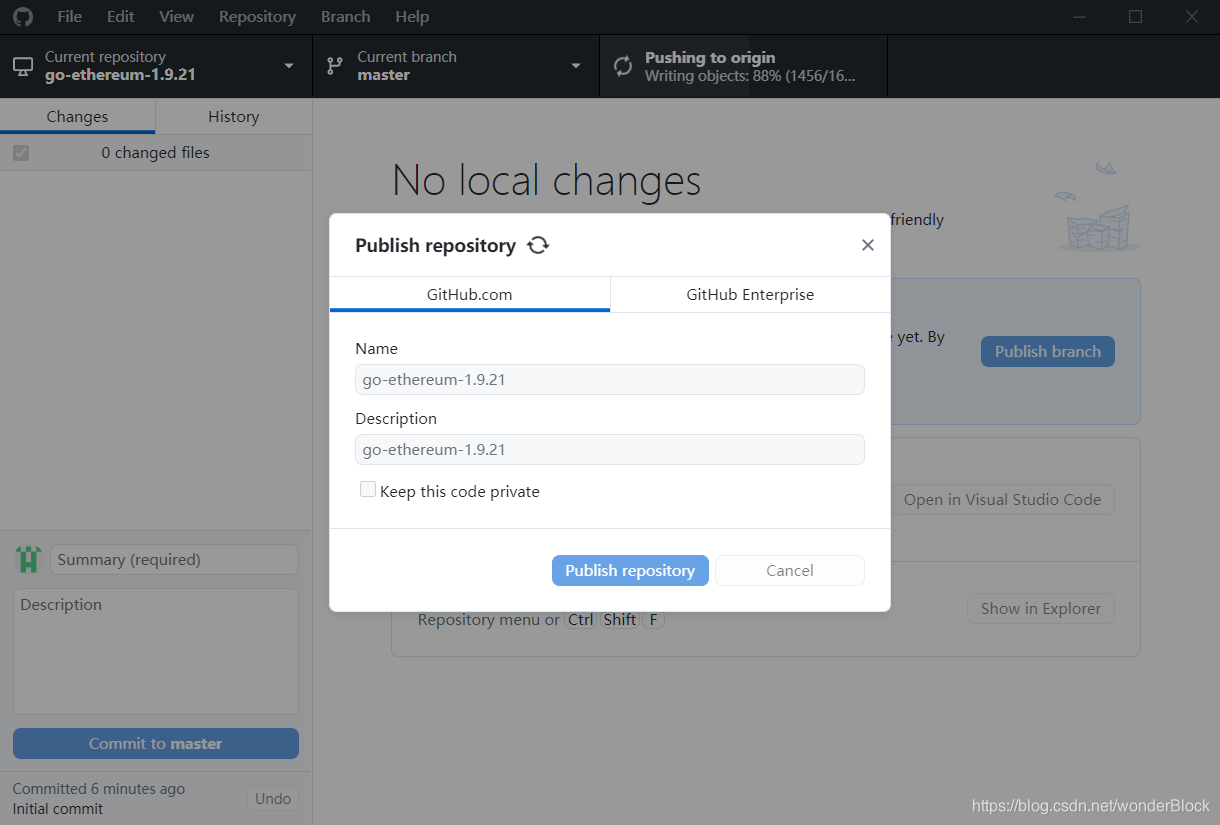Viewport: 1220px width, 825px height.
Task: Open the File menu
Action: [70, 17]
